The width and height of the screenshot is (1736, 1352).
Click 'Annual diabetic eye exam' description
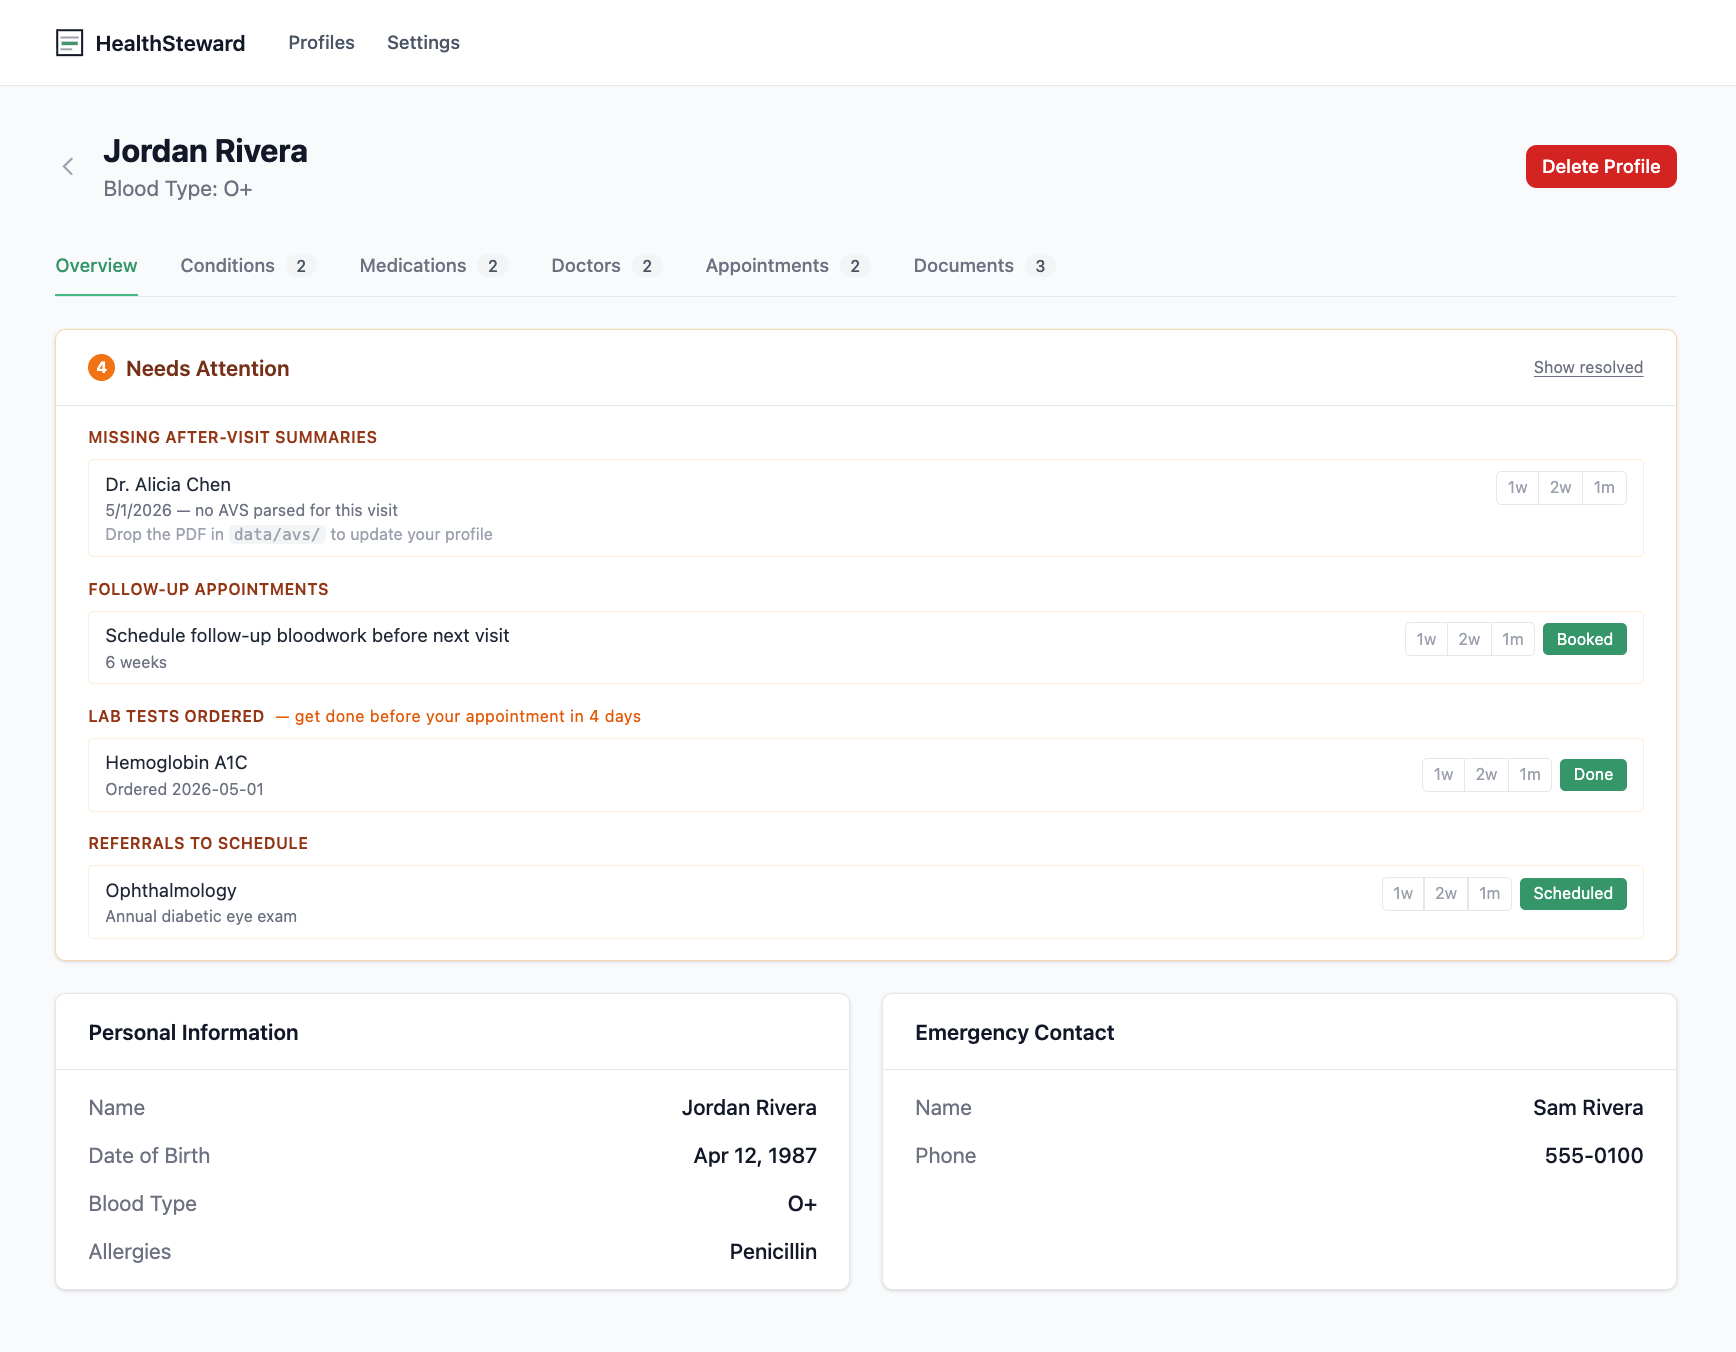pos(201,917)
